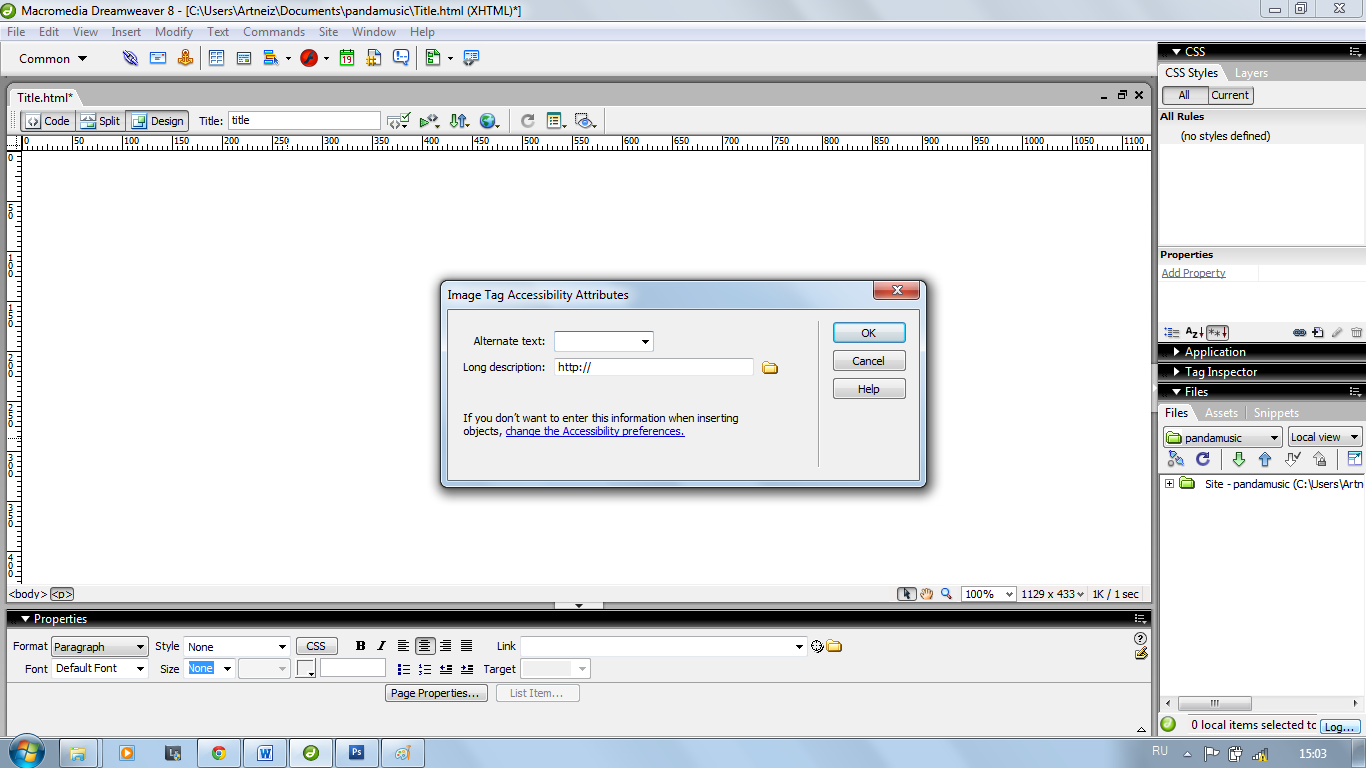Open the Format Paragraph dropdown
This screenshot has height=768, width=1366.
click(x=100, y=647)
